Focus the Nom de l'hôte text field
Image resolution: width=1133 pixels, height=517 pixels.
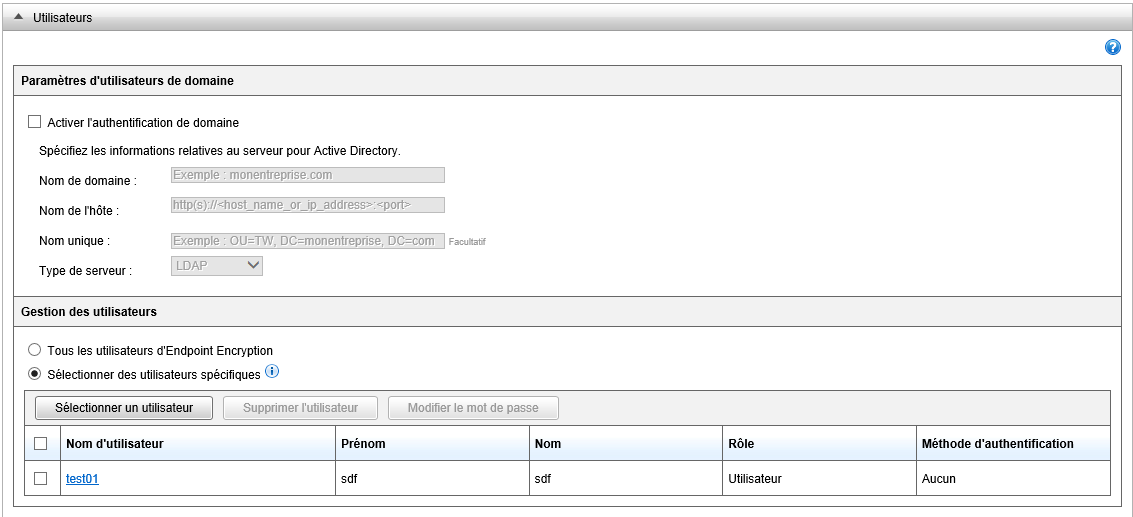(307, 205)
